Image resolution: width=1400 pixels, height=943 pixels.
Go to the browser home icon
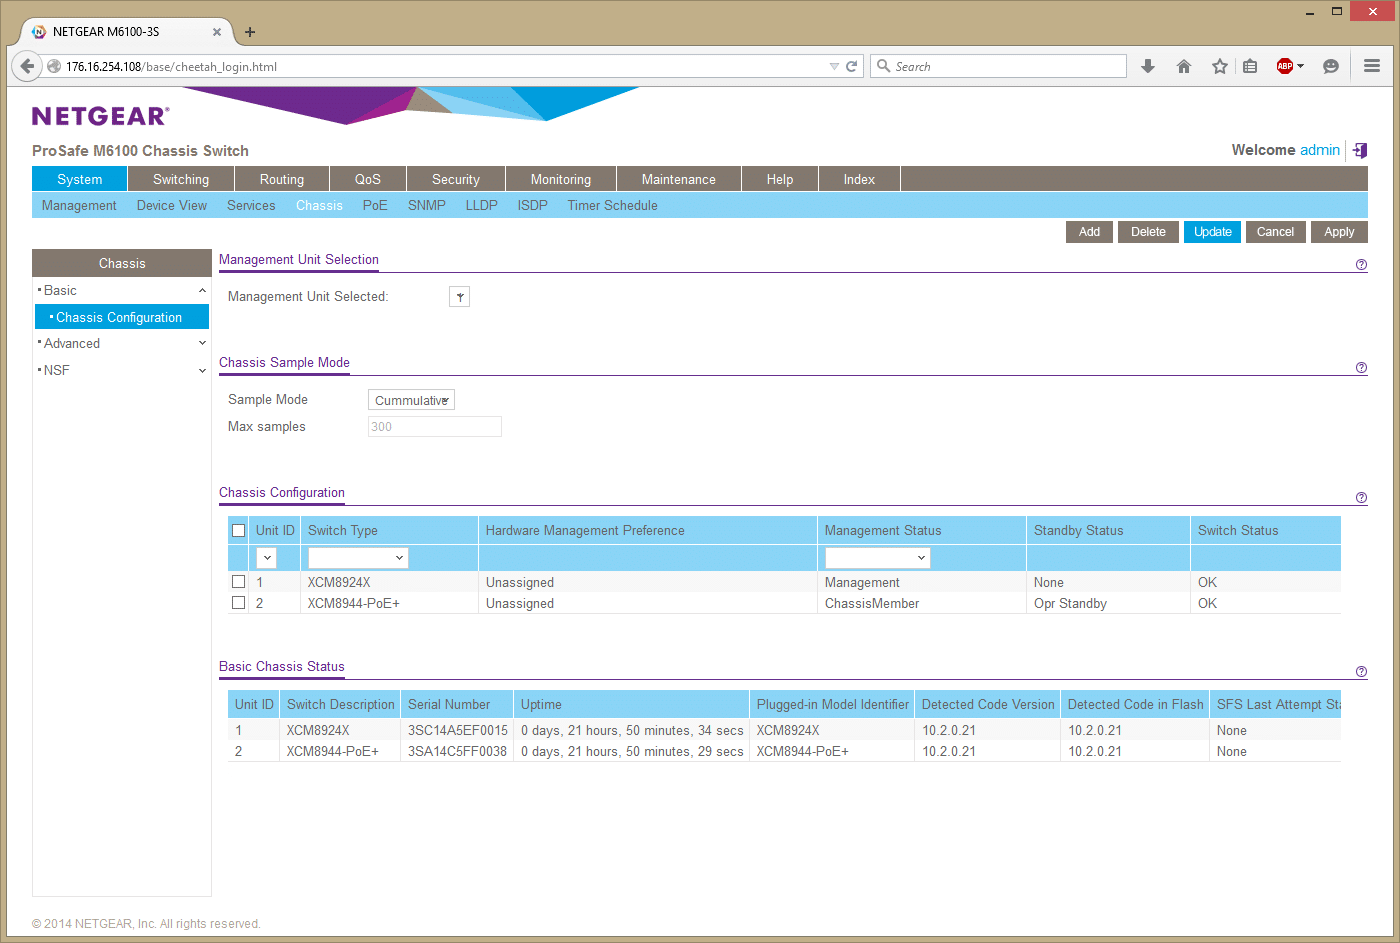1184,66
